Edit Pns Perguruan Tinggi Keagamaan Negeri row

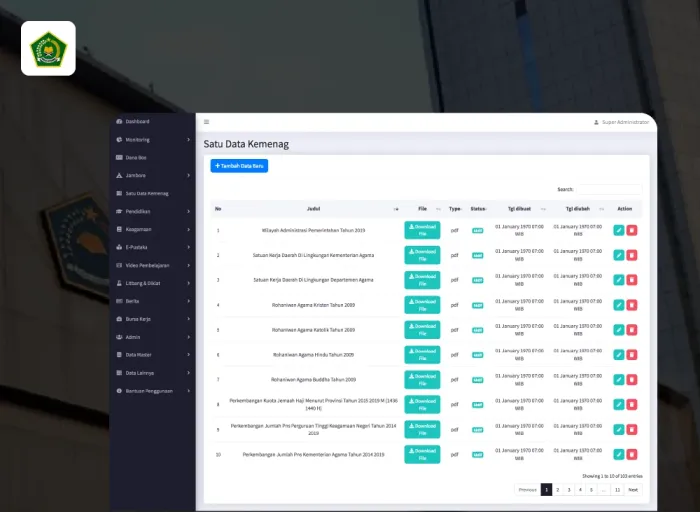click(x=618, y=429)
